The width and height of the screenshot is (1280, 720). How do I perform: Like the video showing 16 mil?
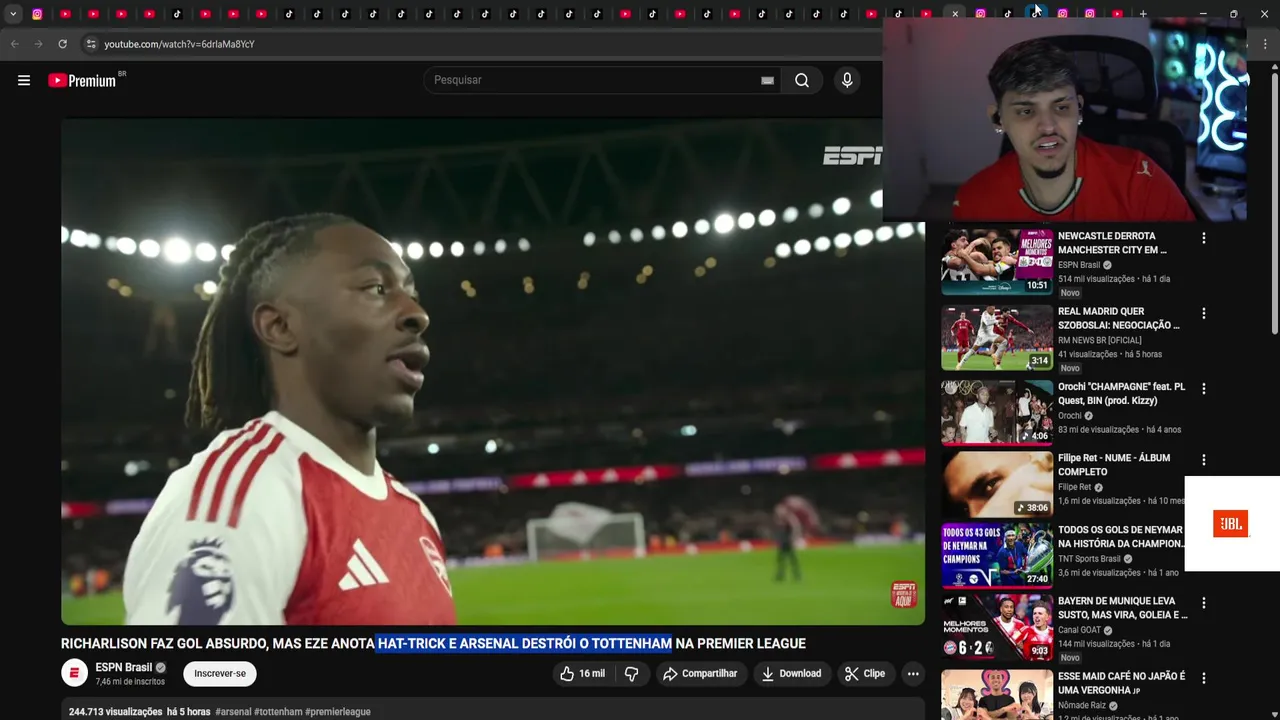pos(582,674)
